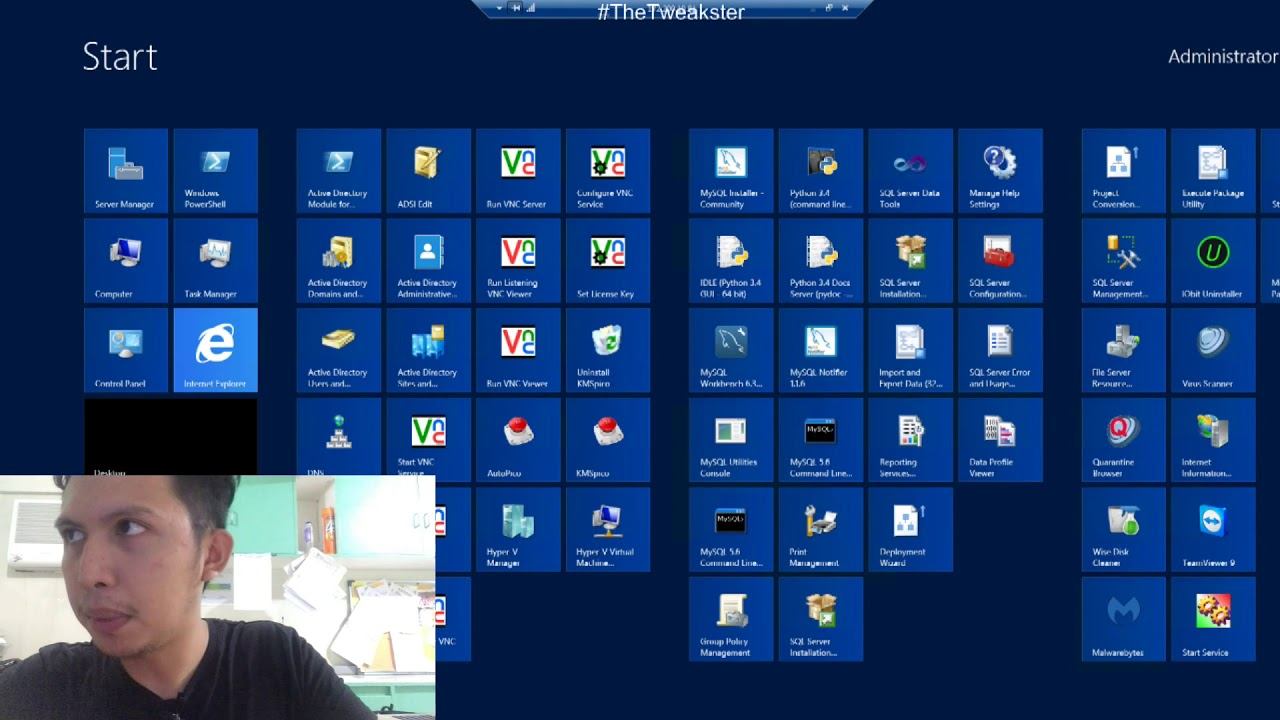
Task: Open Active Directory Domains and Trusts tile
Action: pyautogui.click(x=339, y=261)
